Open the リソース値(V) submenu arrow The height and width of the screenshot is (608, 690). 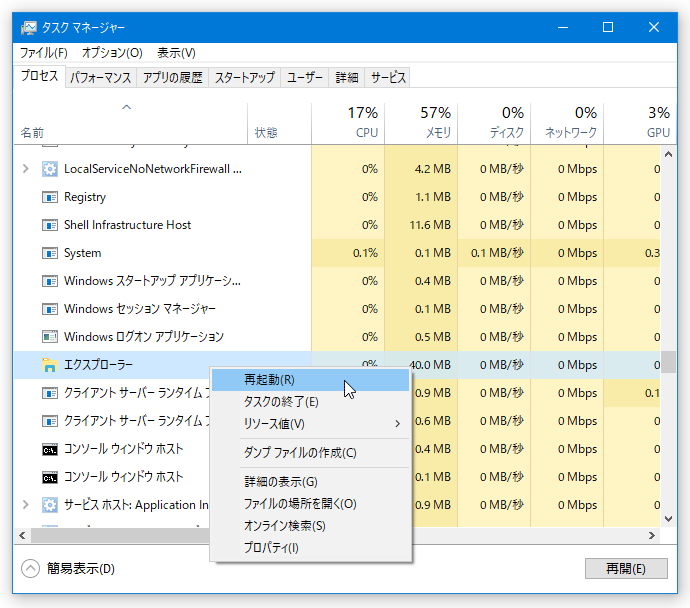(397, 424)
